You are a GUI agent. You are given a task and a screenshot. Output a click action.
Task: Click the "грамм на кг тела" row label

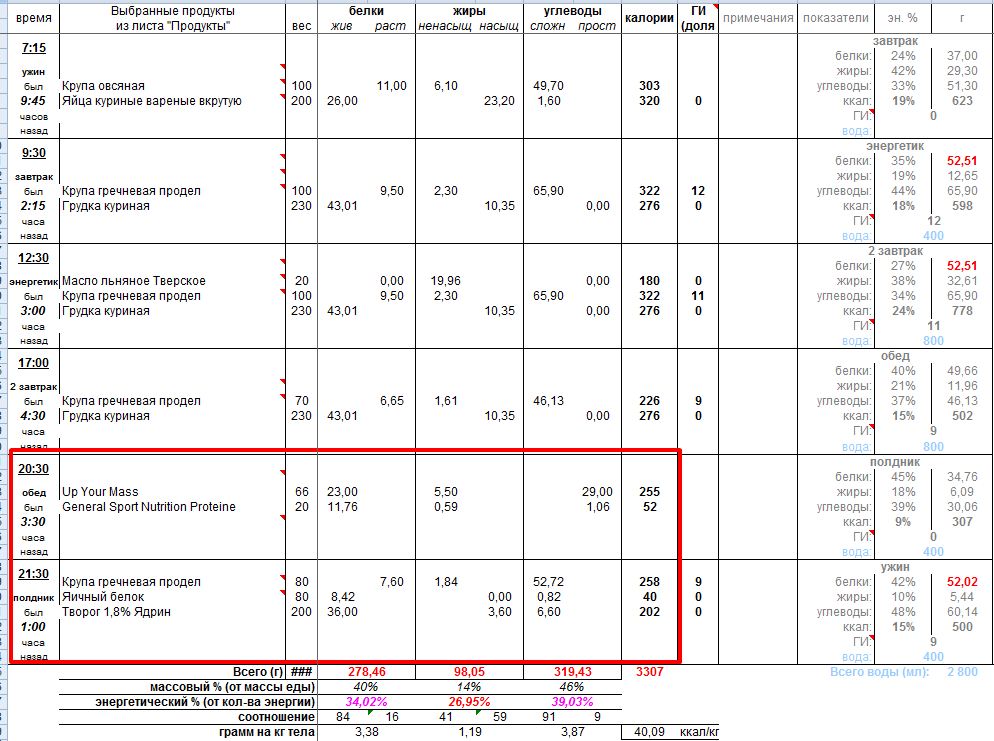(x=268, y=732)
